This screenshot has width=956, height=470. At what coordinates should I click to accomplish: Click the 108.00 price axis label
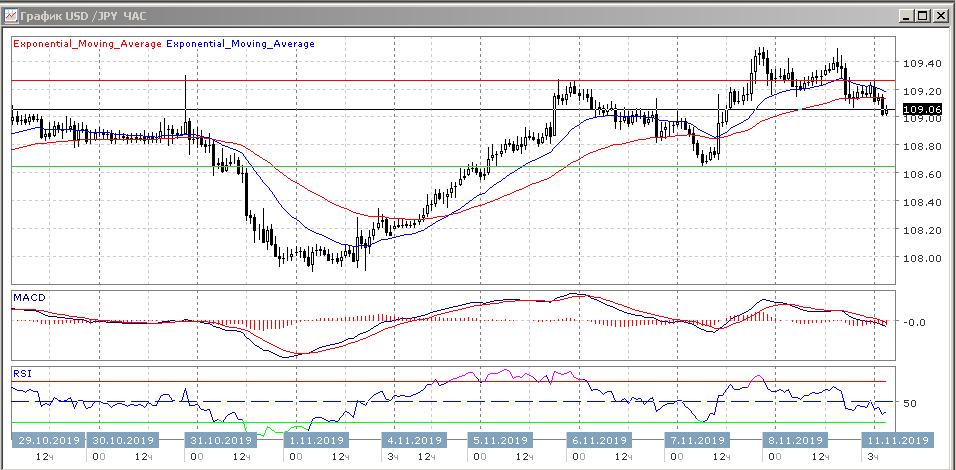921,258
